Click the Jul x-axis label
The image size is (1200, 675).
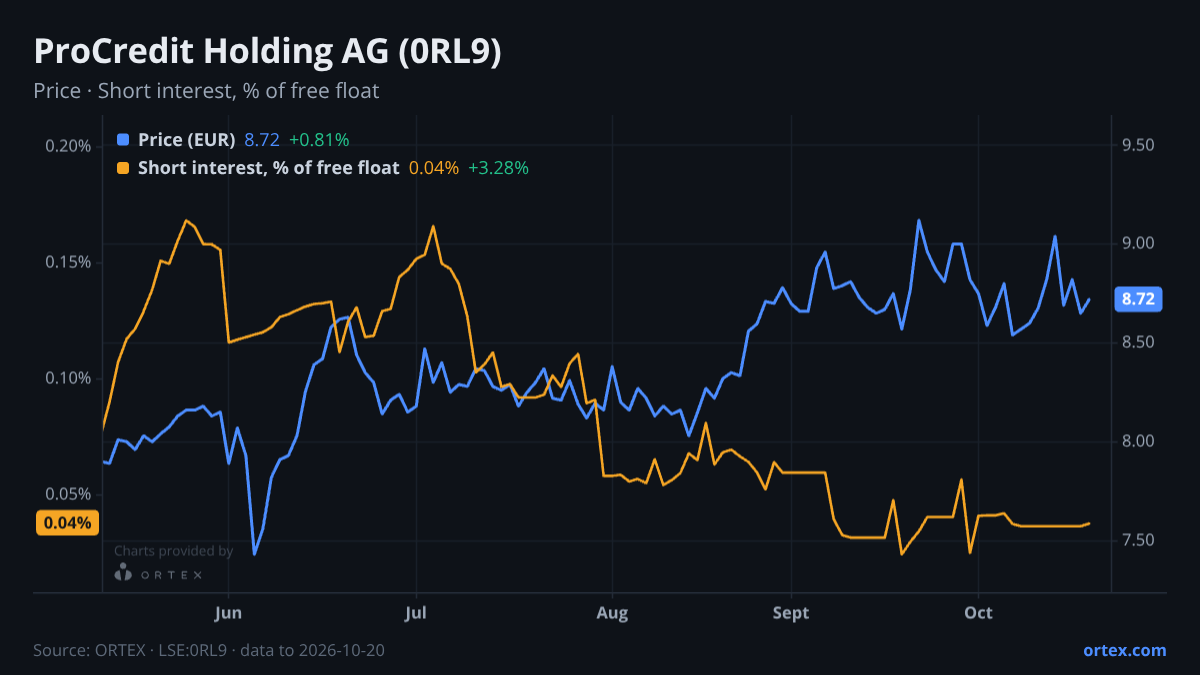416,613
